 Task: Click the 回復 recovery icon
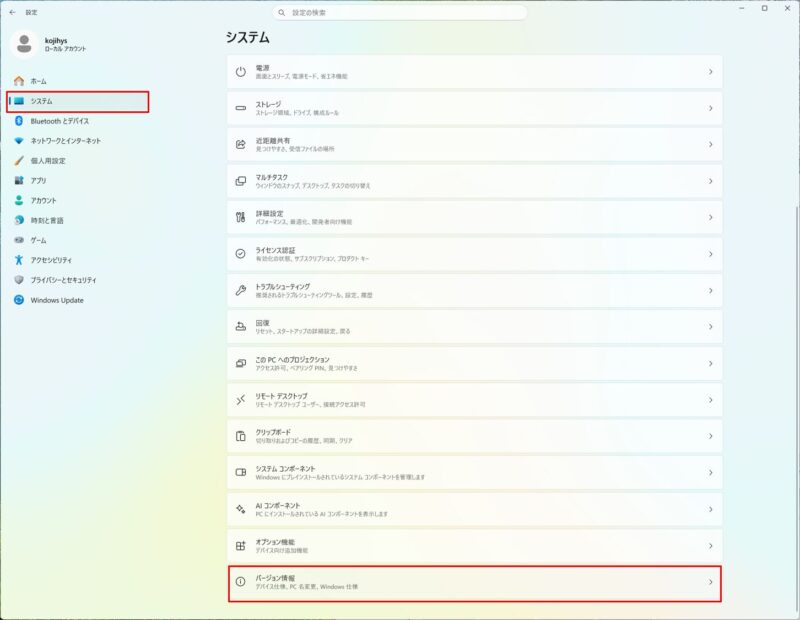(240, 327)
